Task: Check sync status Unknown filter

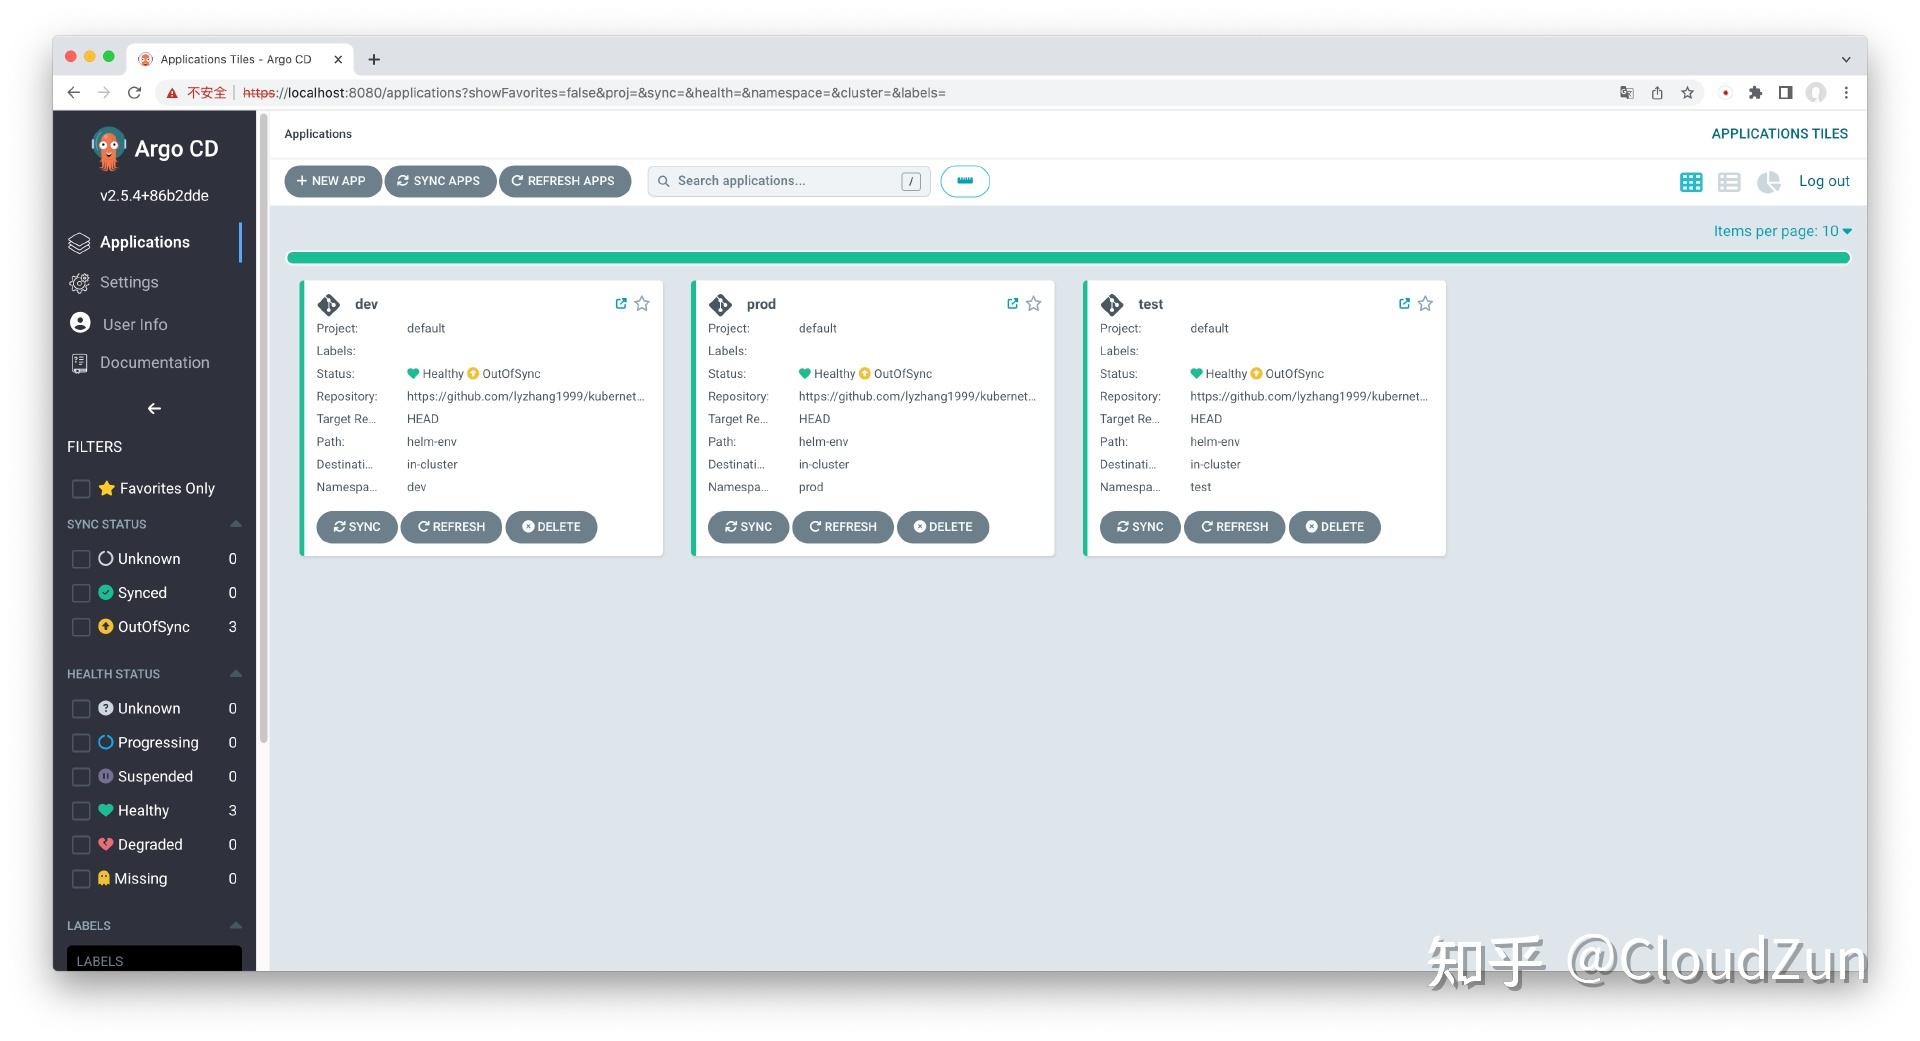Action: (x=81, y=559)
